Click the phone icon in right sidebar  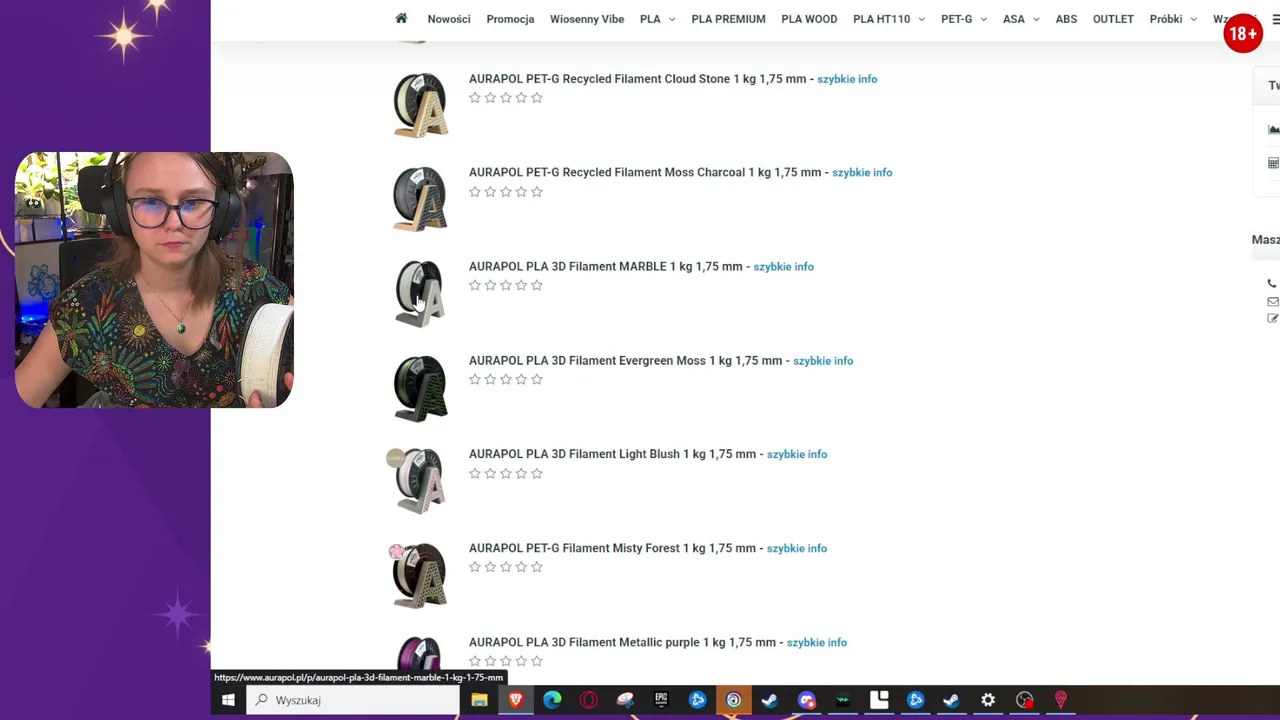[1272, 284]
